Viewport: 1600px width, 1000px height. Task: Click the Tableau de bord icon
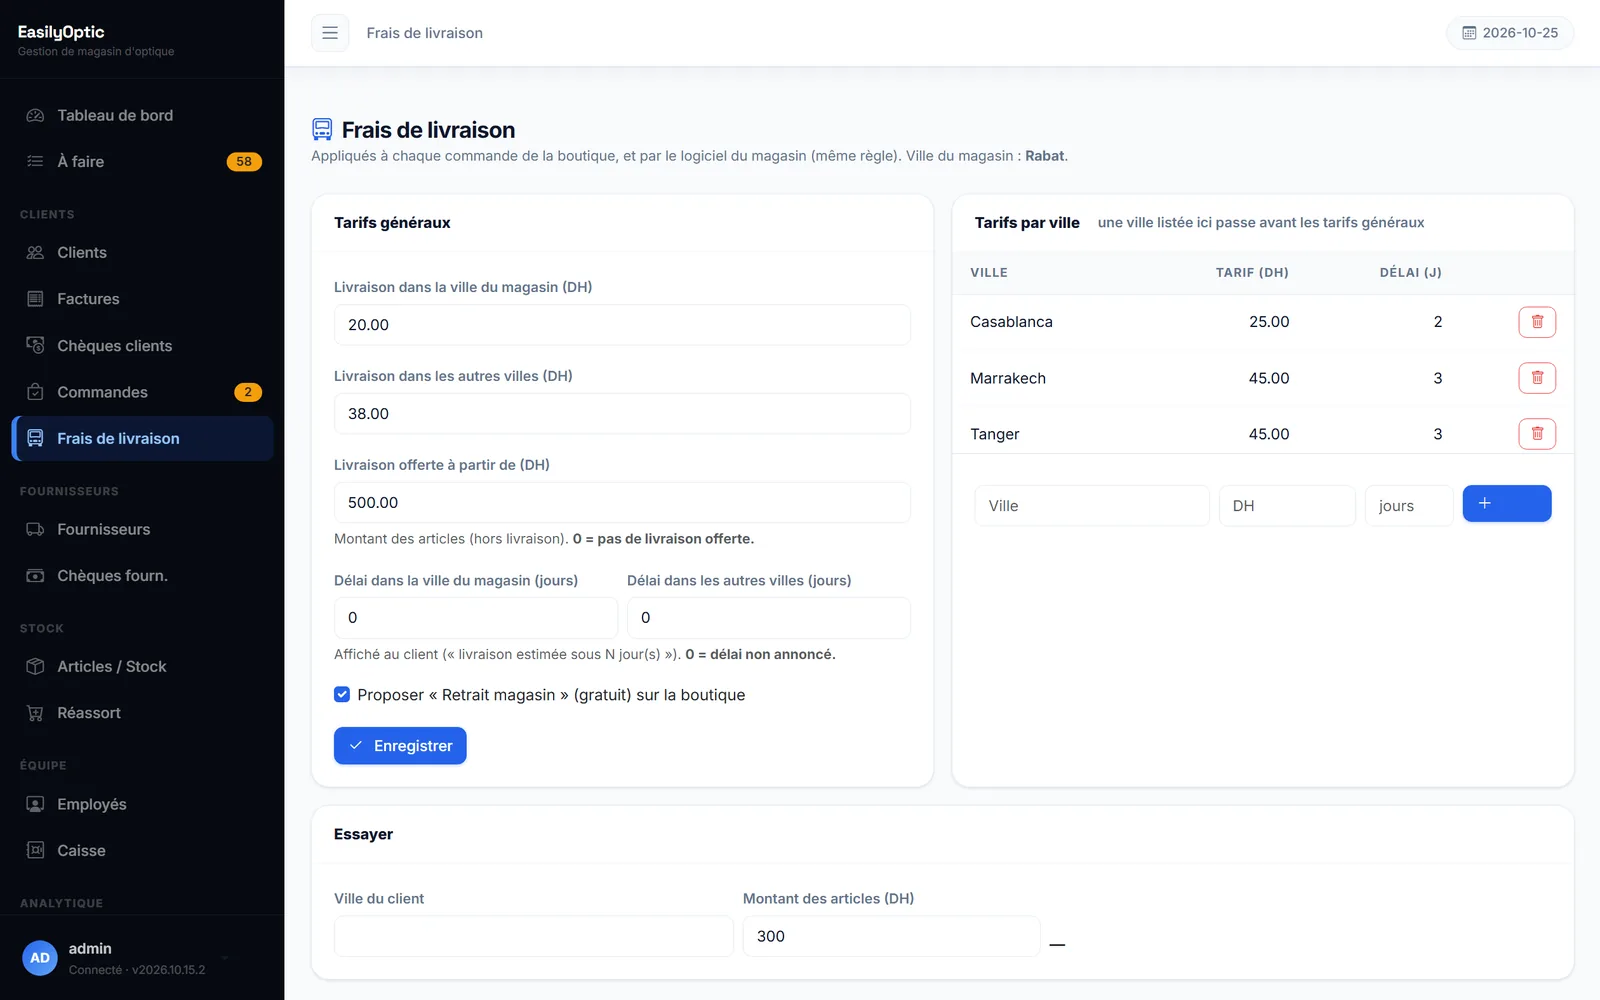tap(35, 115)
